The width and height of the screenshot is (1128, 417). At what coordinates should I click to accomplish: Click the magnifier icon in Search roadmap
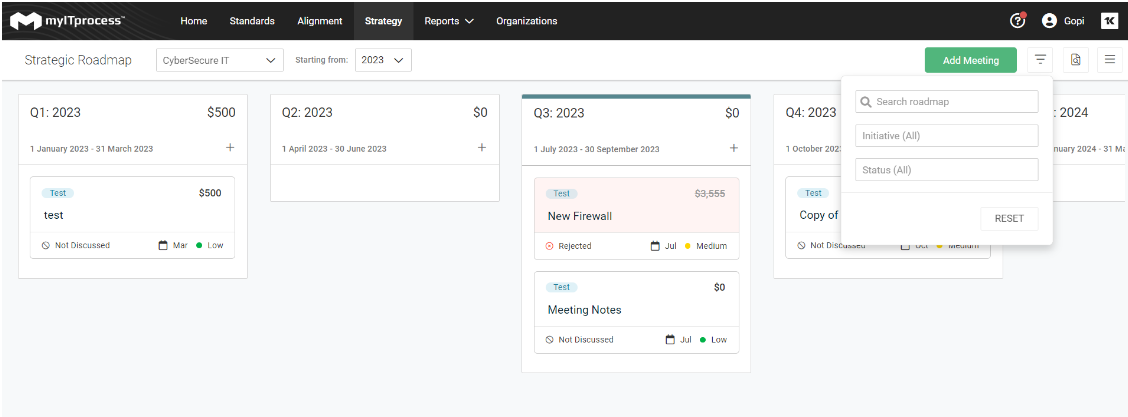(866, 102)
